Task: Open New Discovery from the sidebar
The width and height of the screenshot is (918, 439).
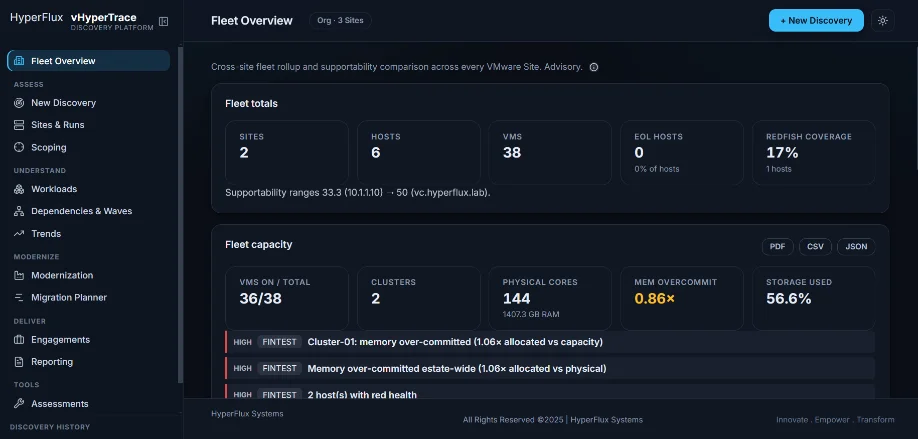Action: (89, 102)
